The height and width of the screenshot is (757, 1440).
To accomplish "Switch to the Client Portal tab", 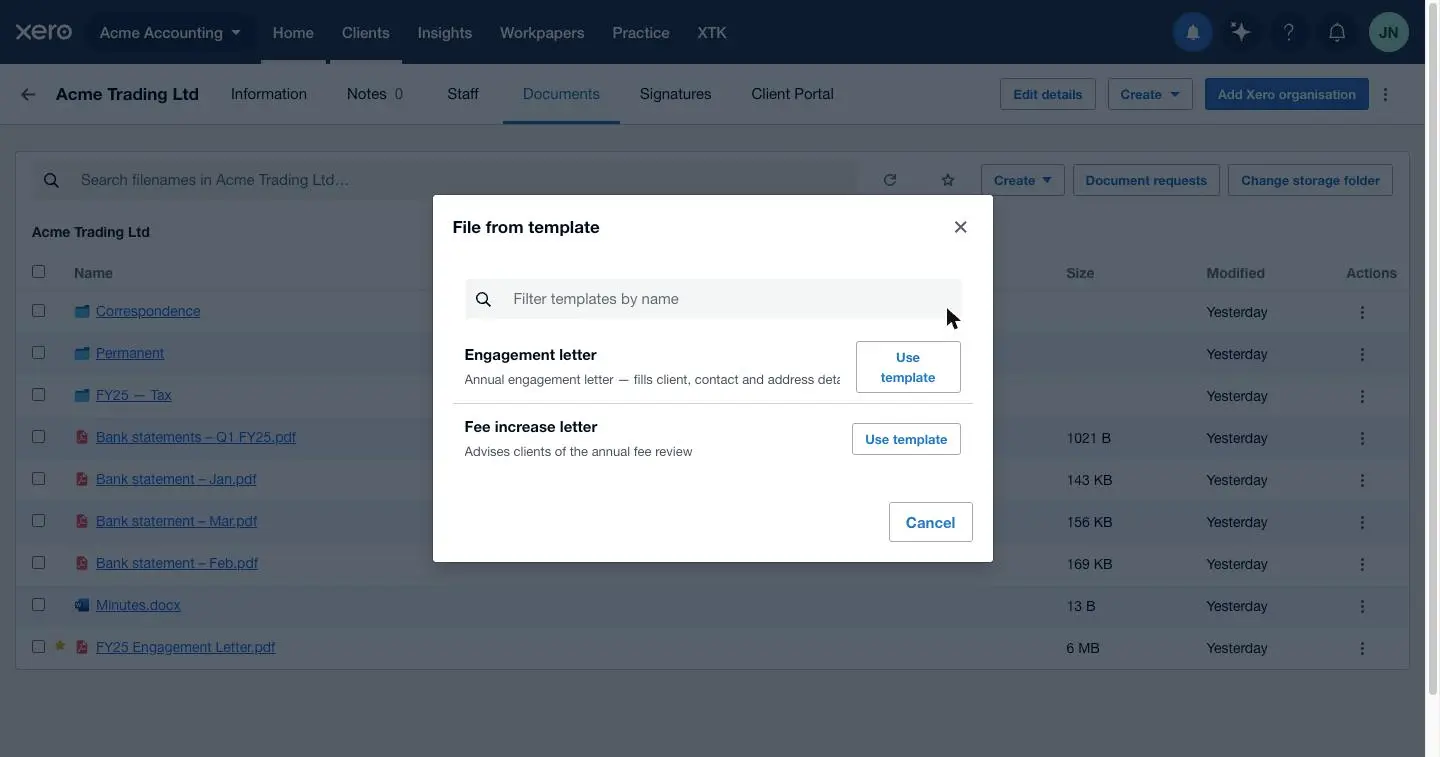I will coord(793,94).
